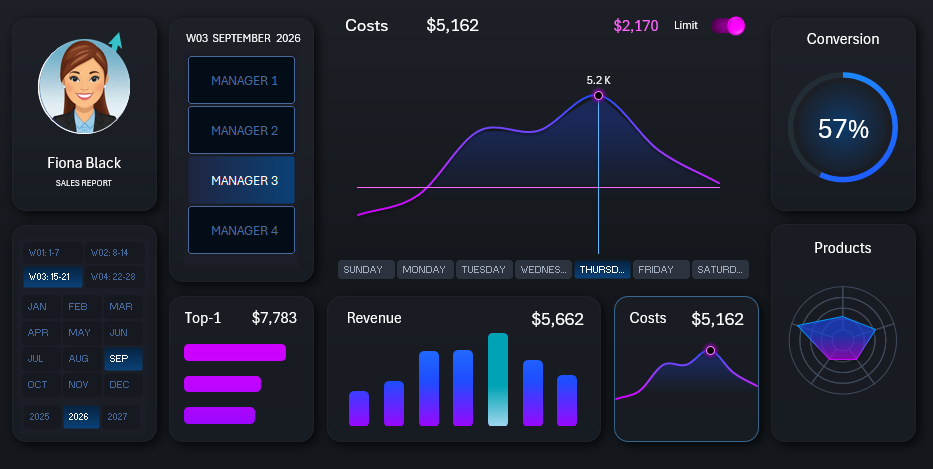The image size is (933, 469).
Task: Switch to the SUNDAY day tab
Action: 366,270
